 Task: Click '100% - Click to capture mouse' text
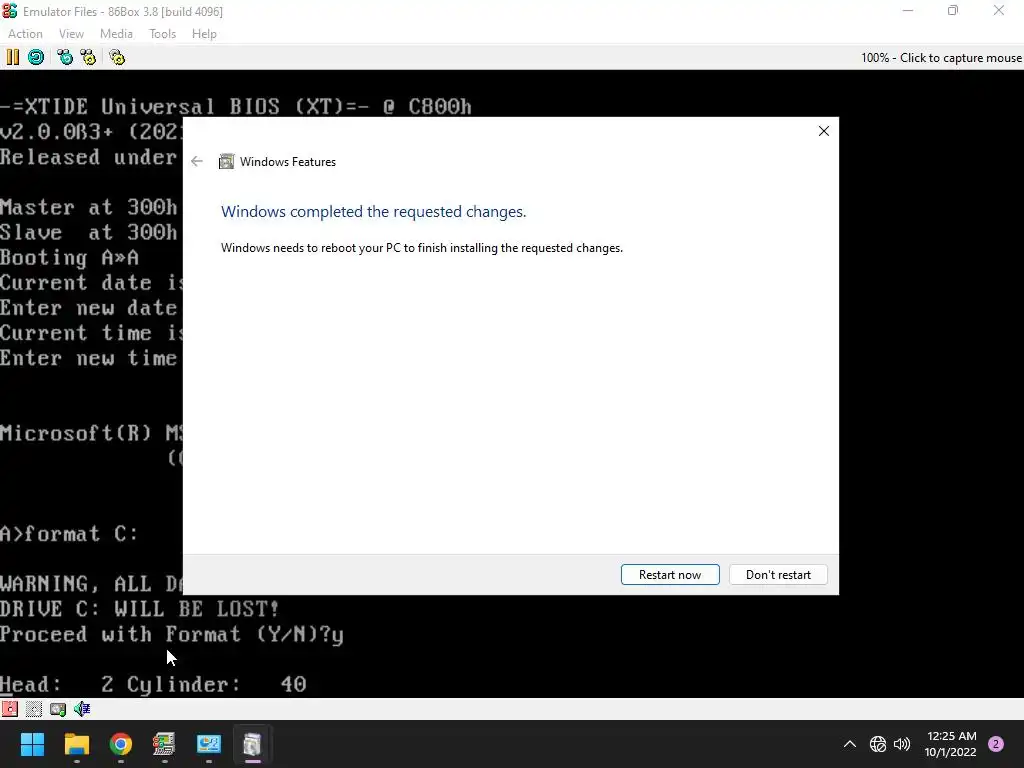(941, 57)
